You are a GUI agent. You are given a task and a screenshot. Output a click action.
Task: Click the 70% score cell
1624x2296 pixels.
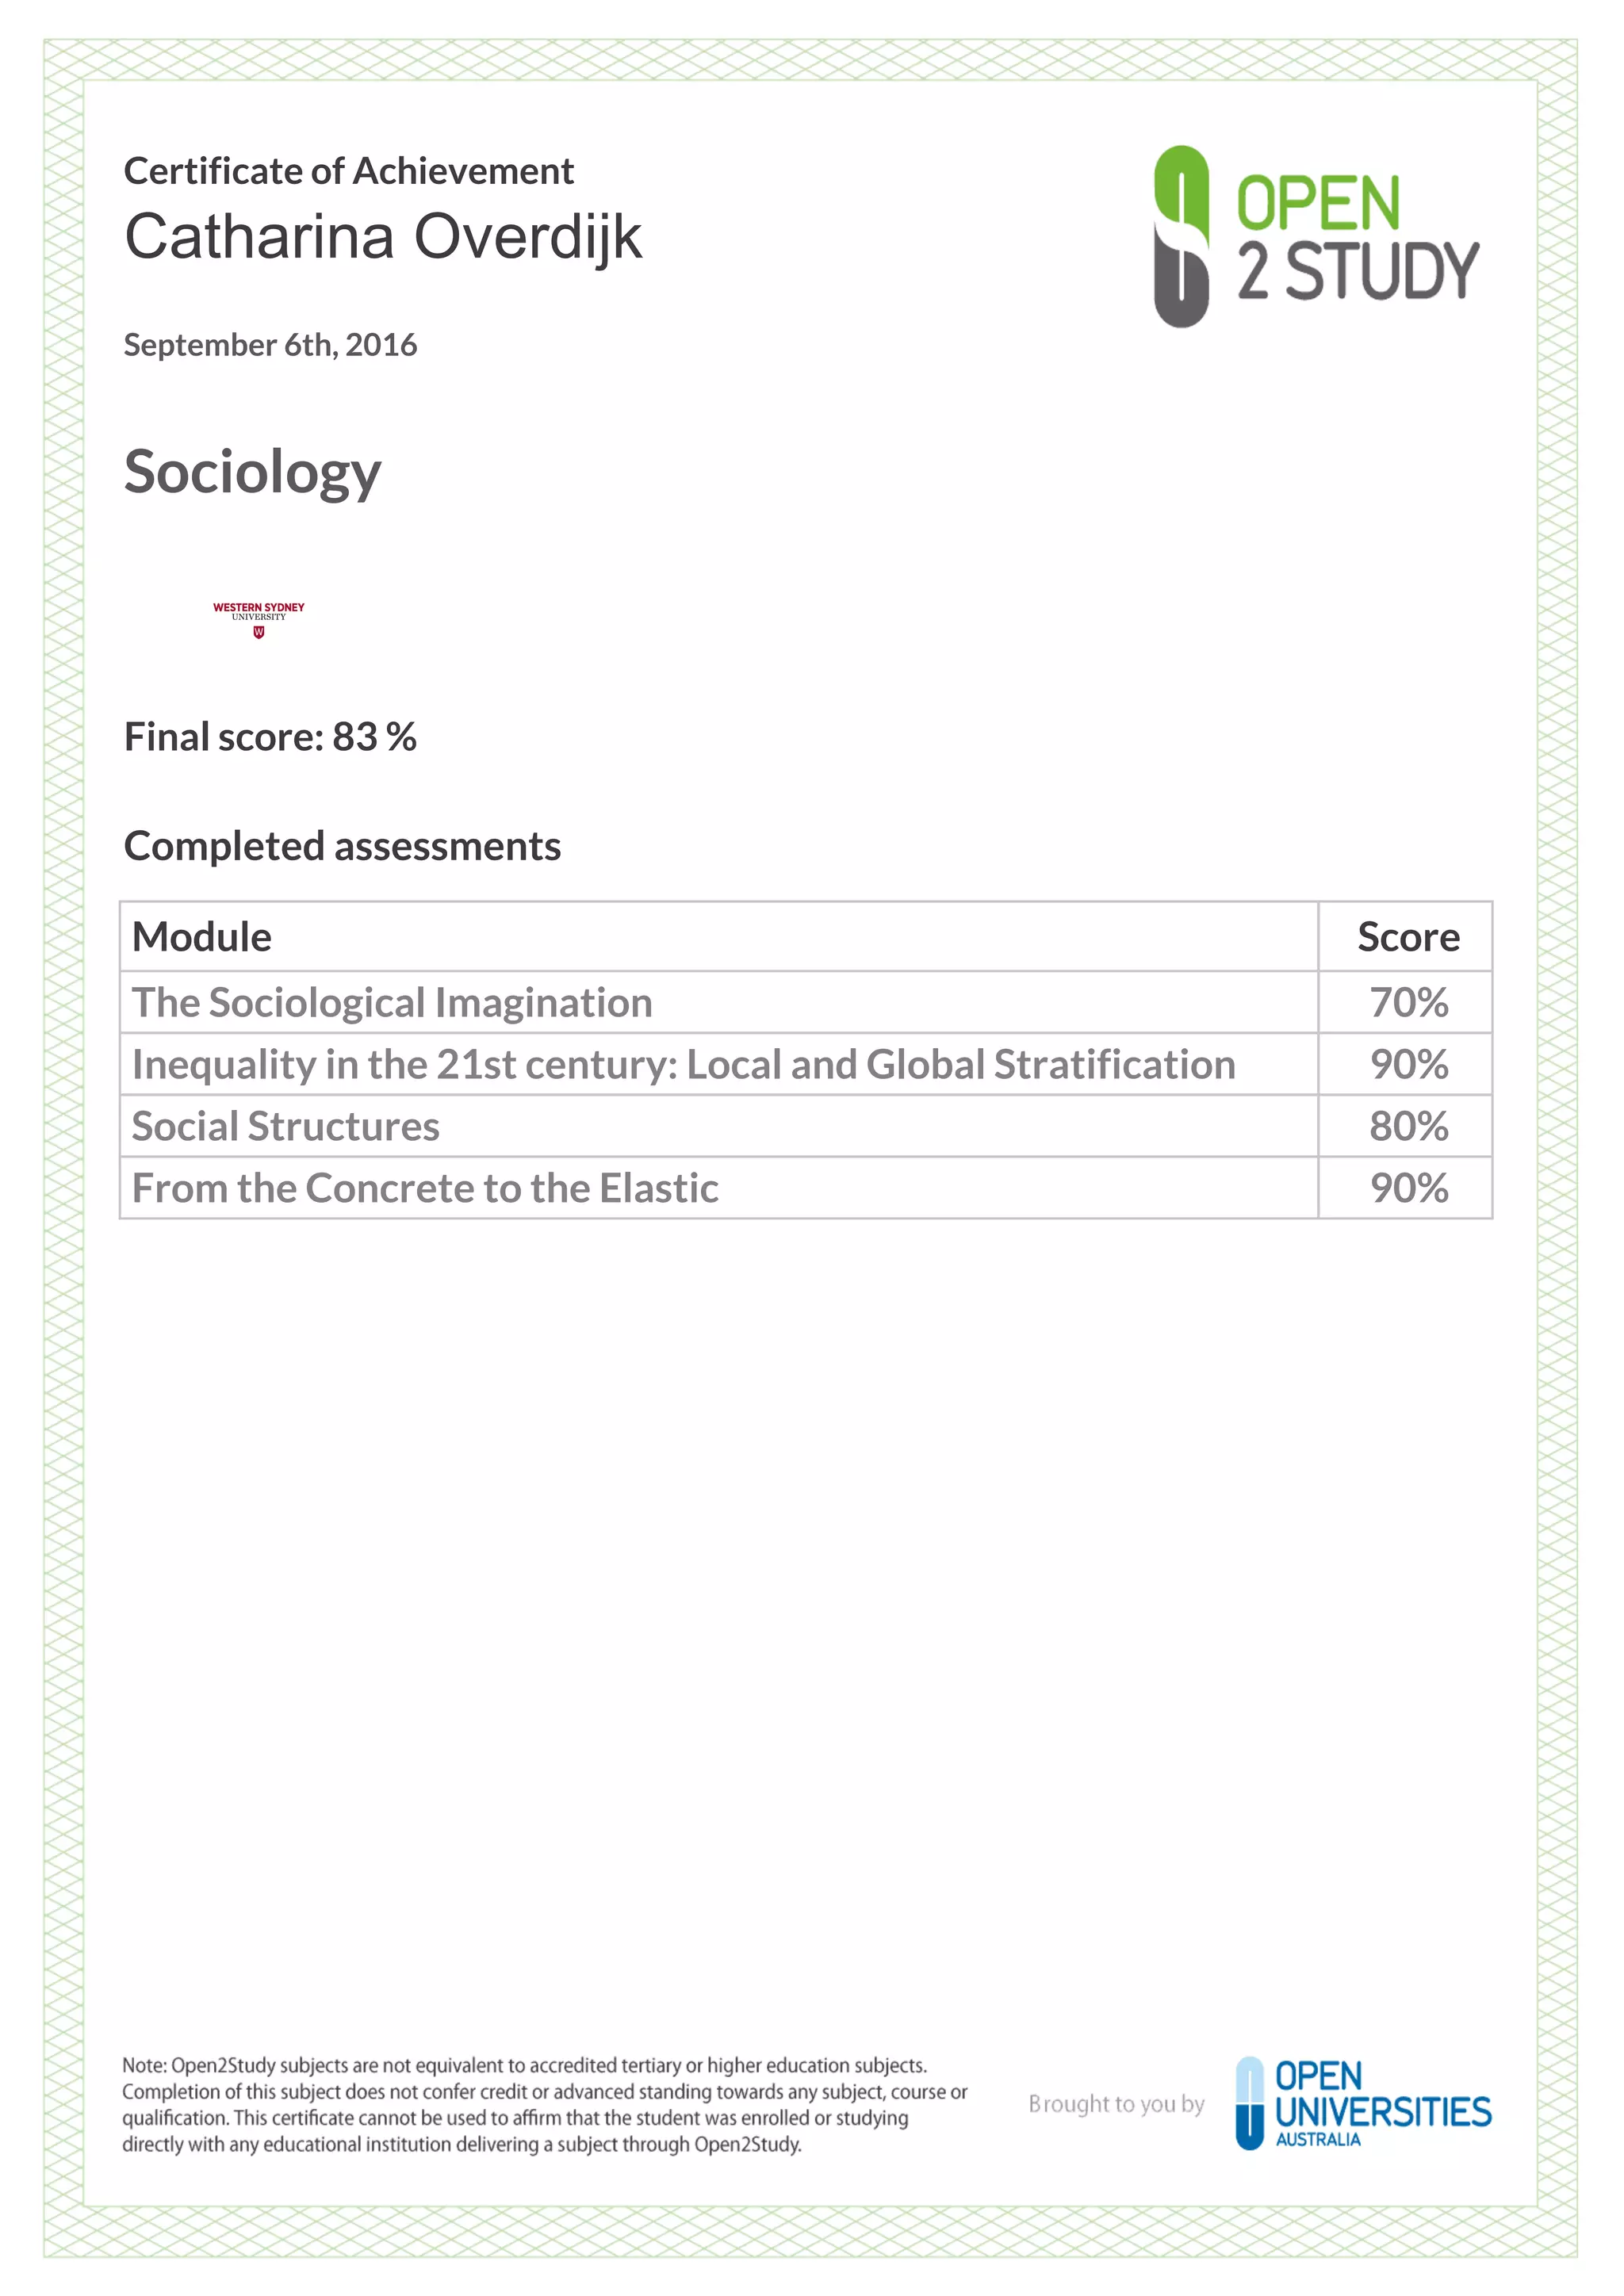[1406, 1002]
